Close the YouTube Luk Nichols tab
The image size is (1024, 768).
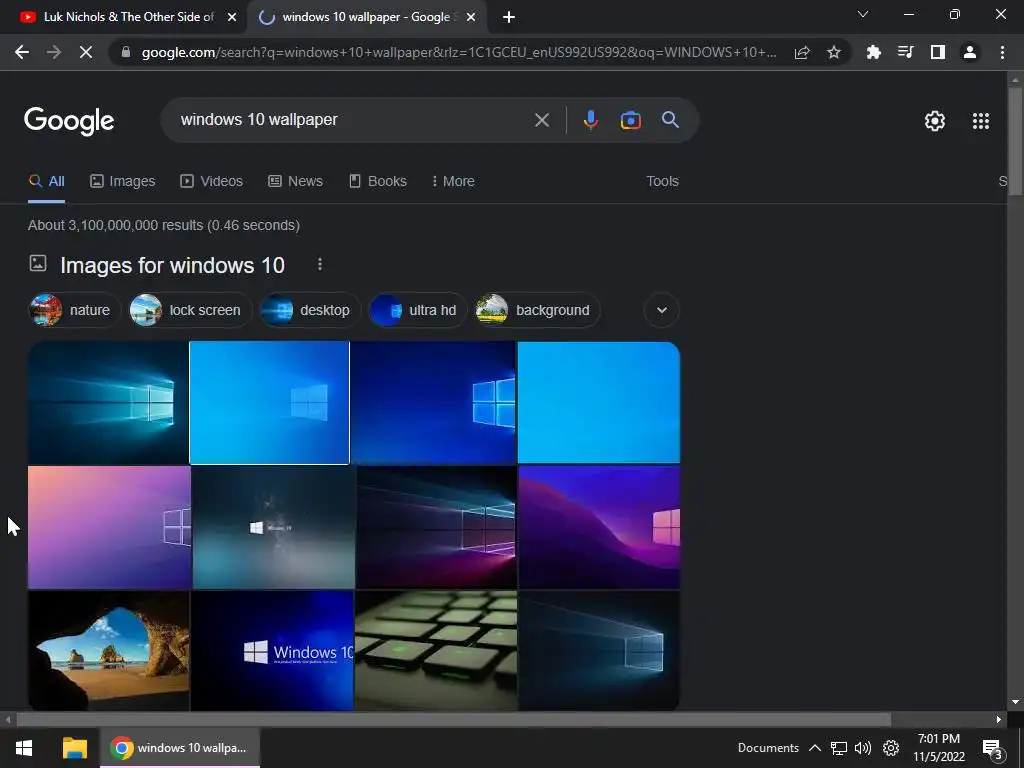pyautogui.click(x=231, y=17)
